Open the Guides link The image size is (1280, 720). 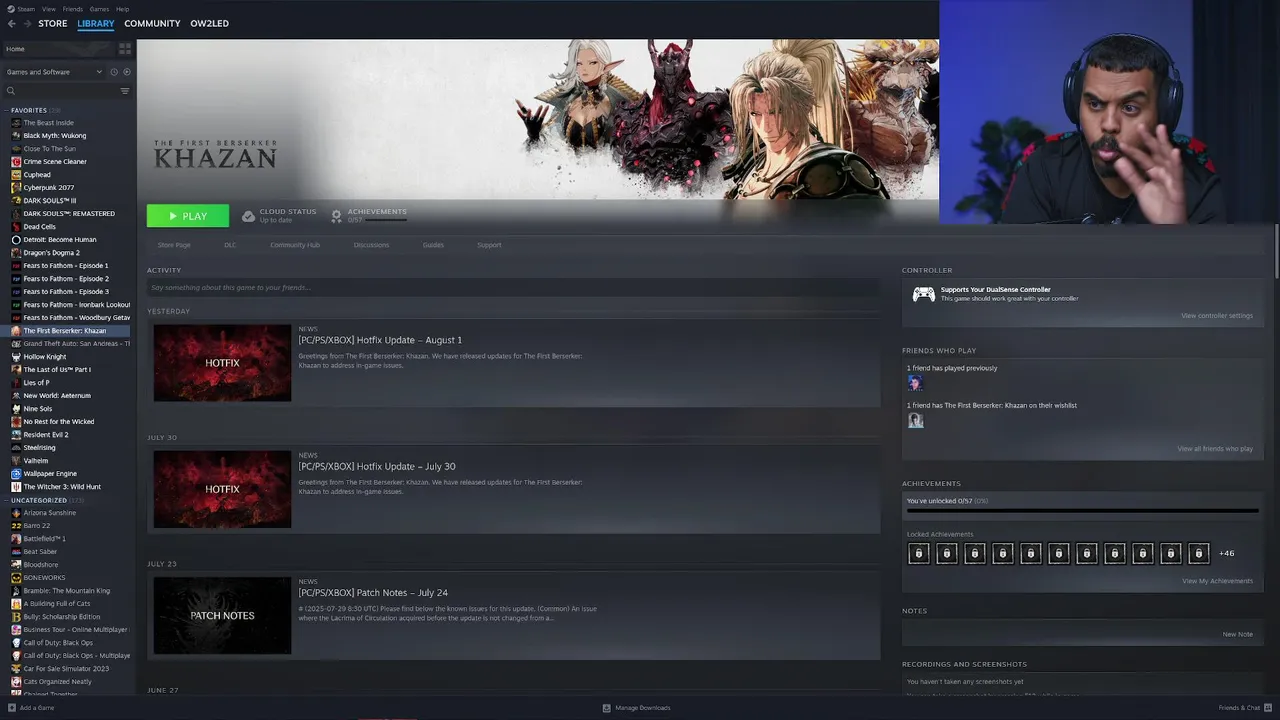tap(433, 245)
